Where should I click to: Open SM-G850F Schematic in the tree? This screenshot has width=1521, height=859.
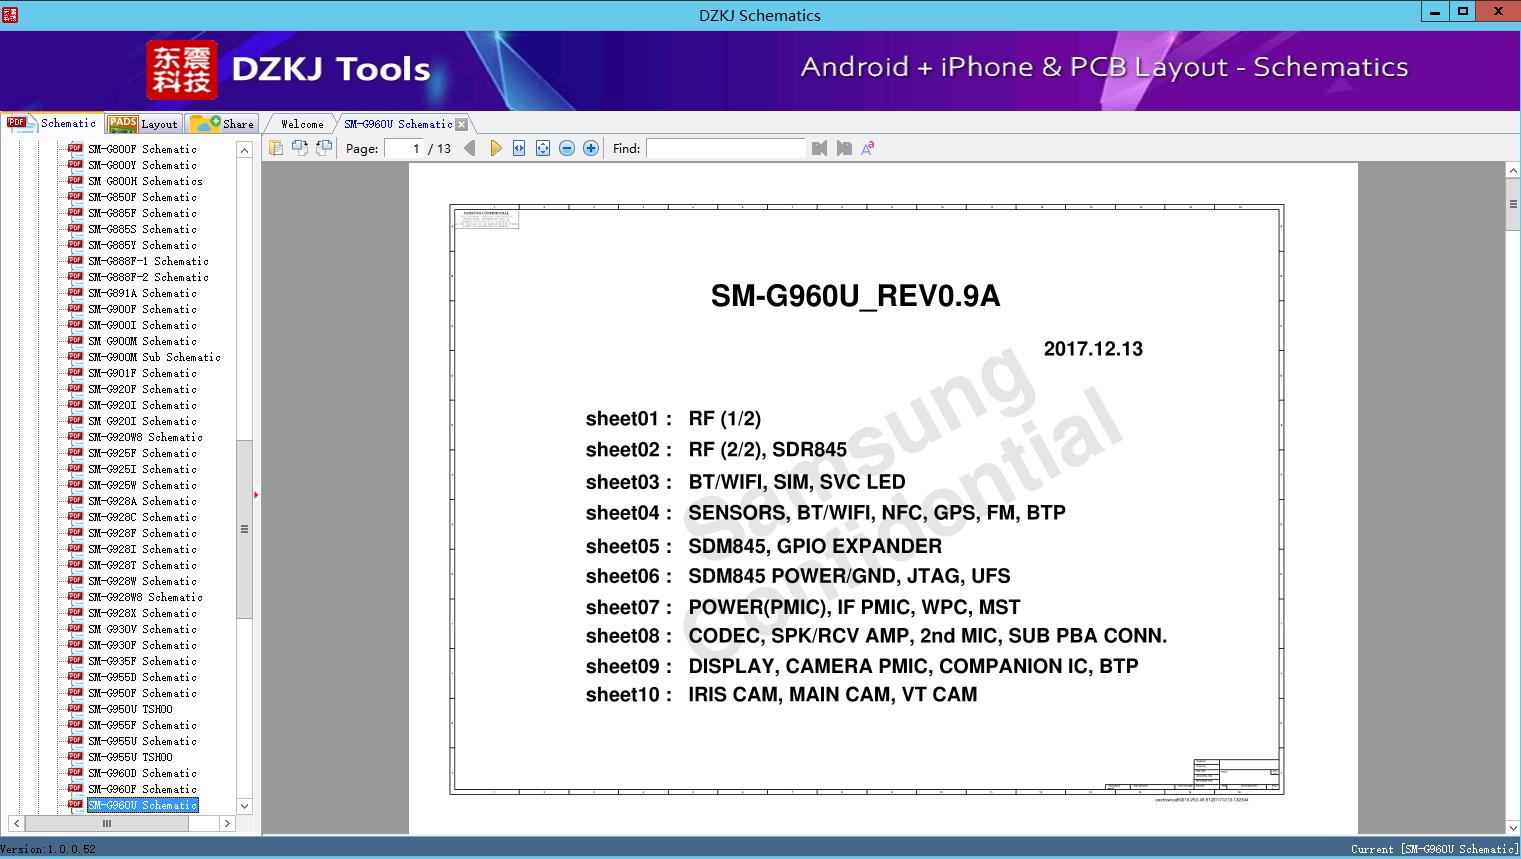click(142, 197)
